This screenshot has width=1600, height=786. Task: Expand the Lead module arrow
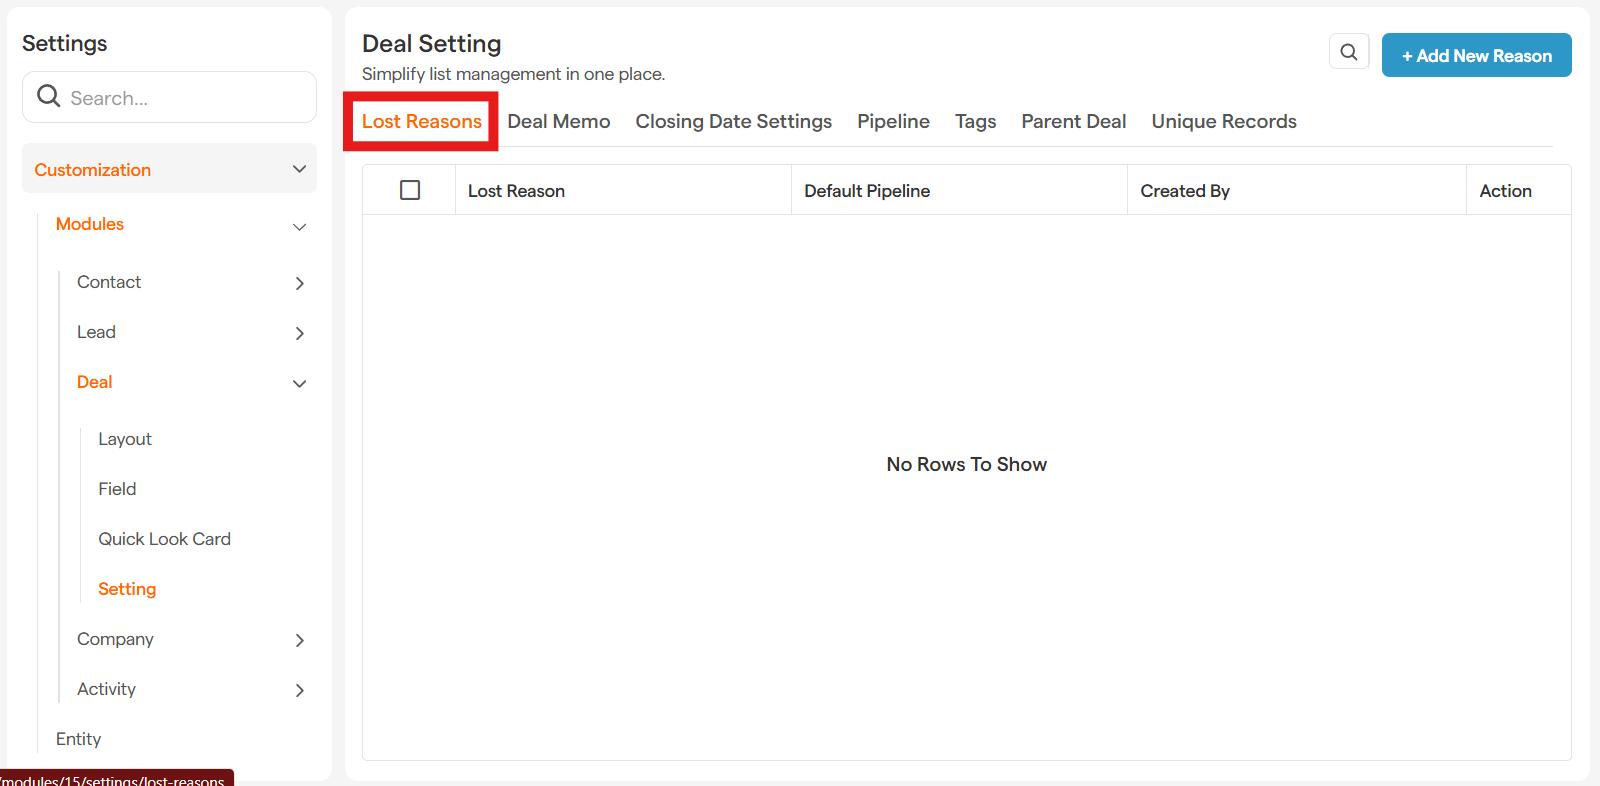[x=299, y=333]
